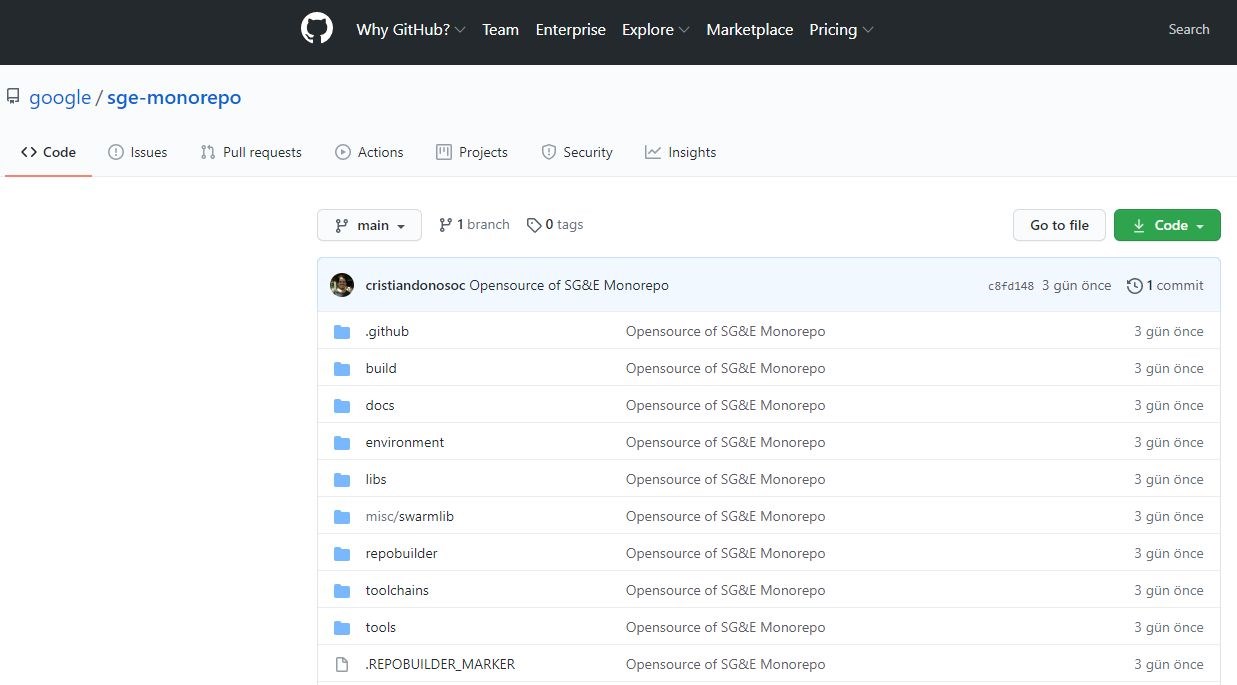
Task: Switch to the Issues tab
Action: [138, 152]
